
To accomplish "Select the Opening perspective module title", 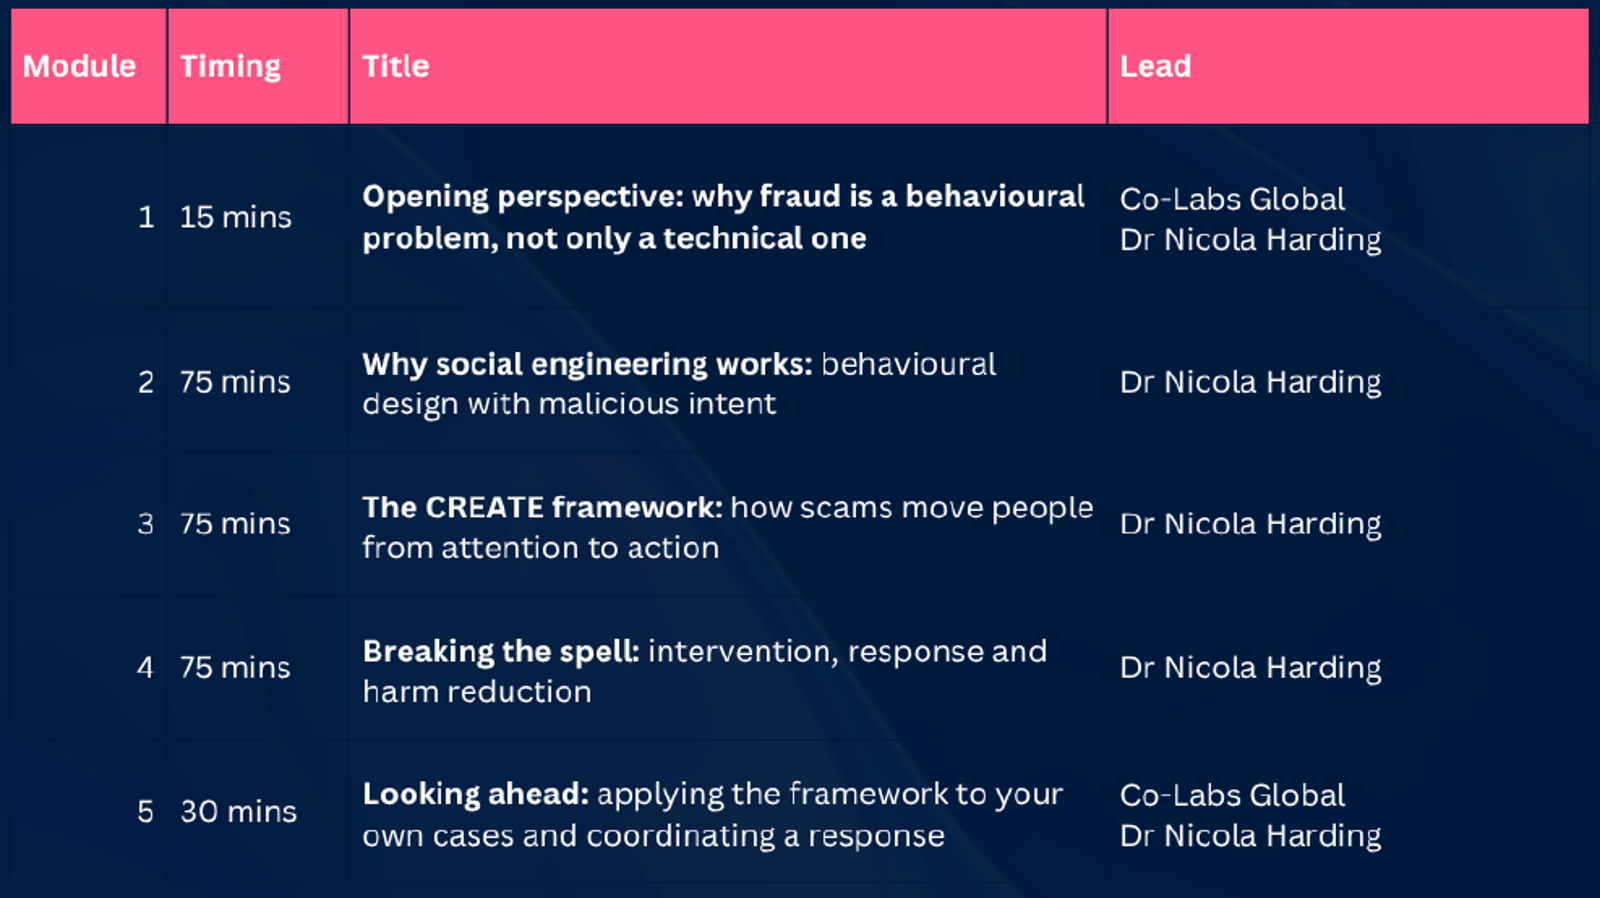I will 723,217.
